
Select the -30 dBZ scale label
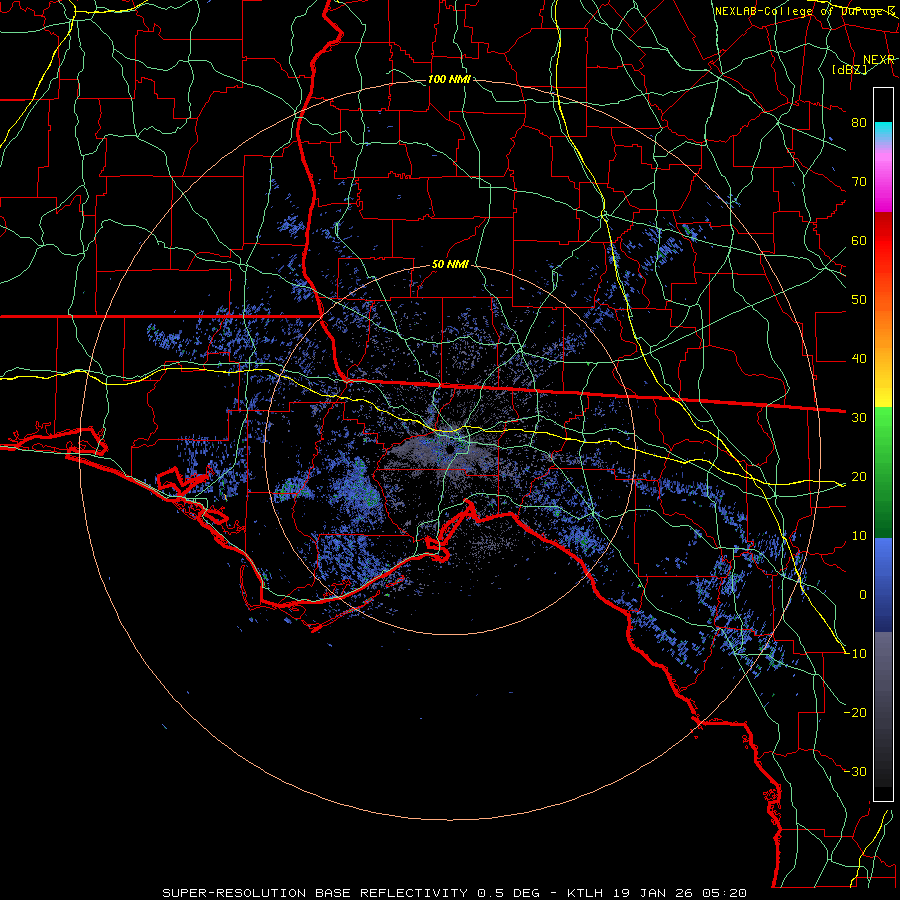(x=855, y=772)
